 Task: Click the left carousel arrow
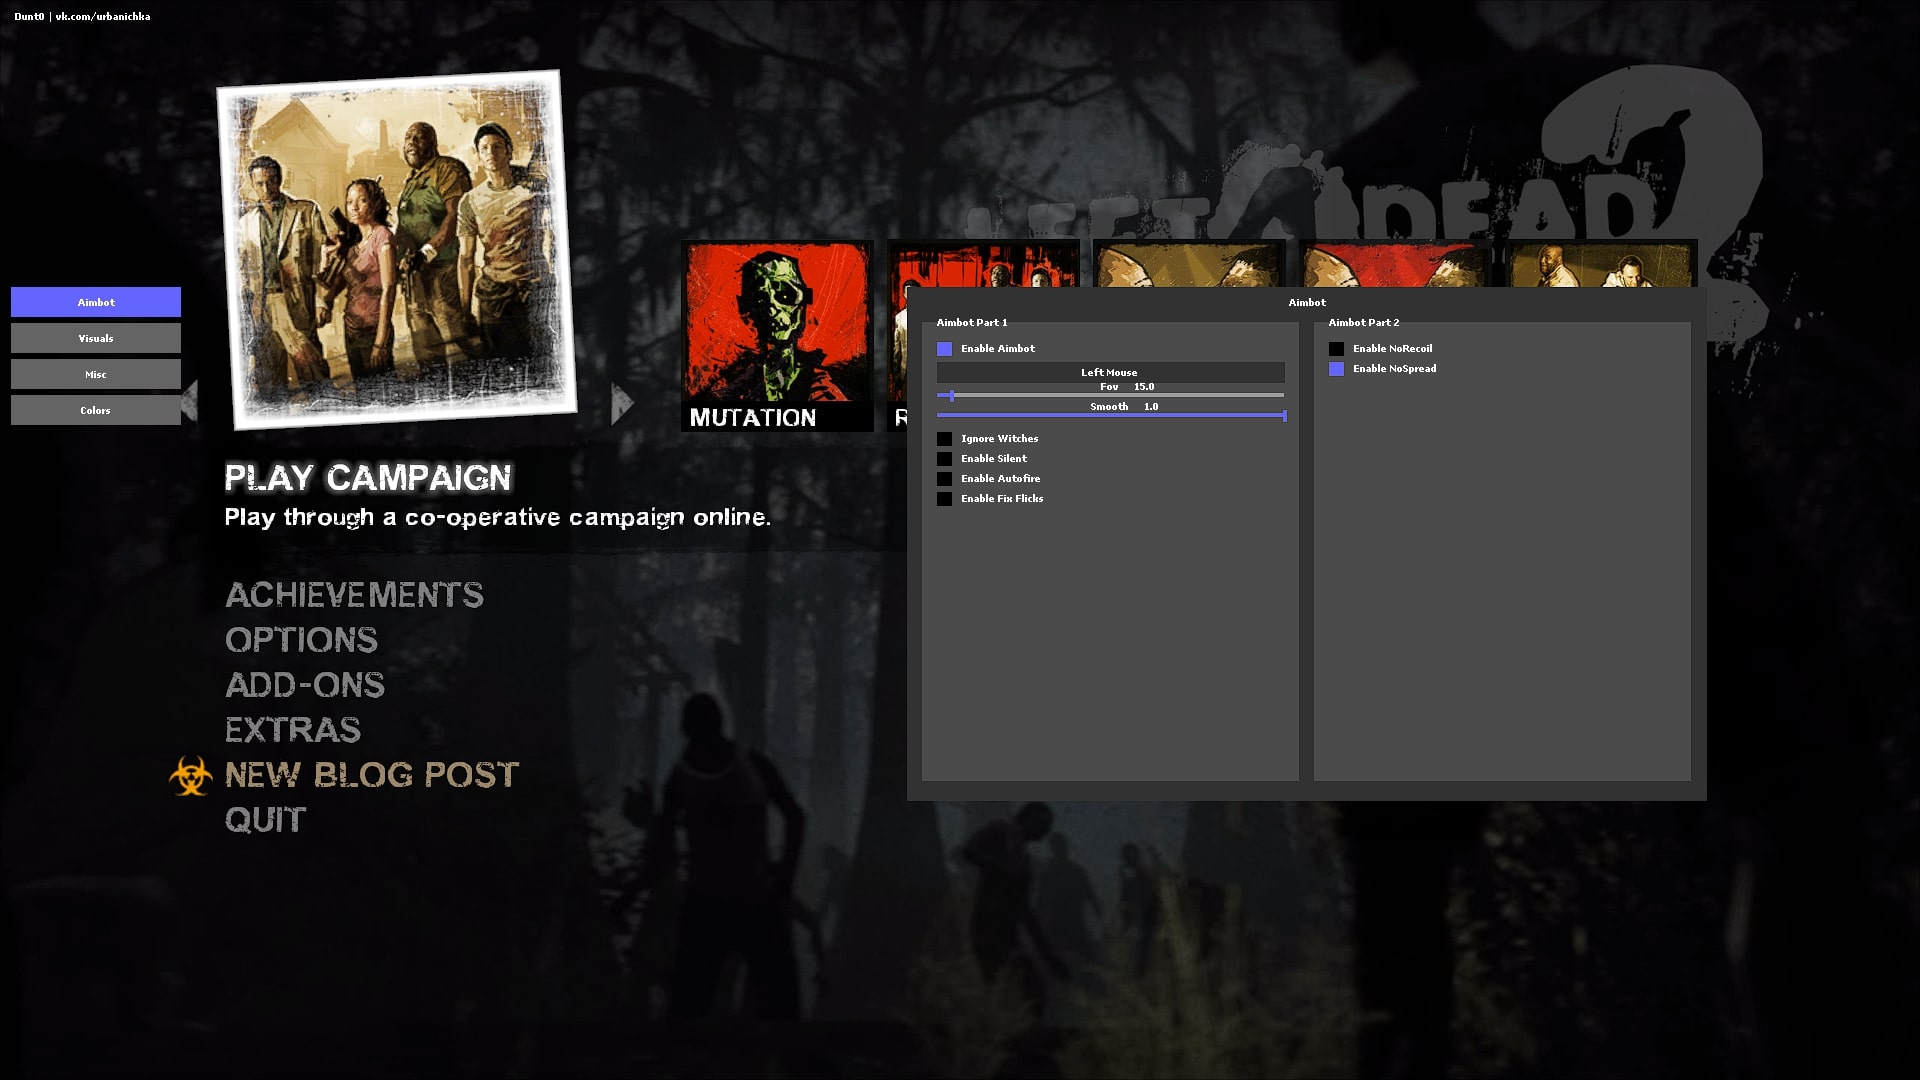point(190,402)
